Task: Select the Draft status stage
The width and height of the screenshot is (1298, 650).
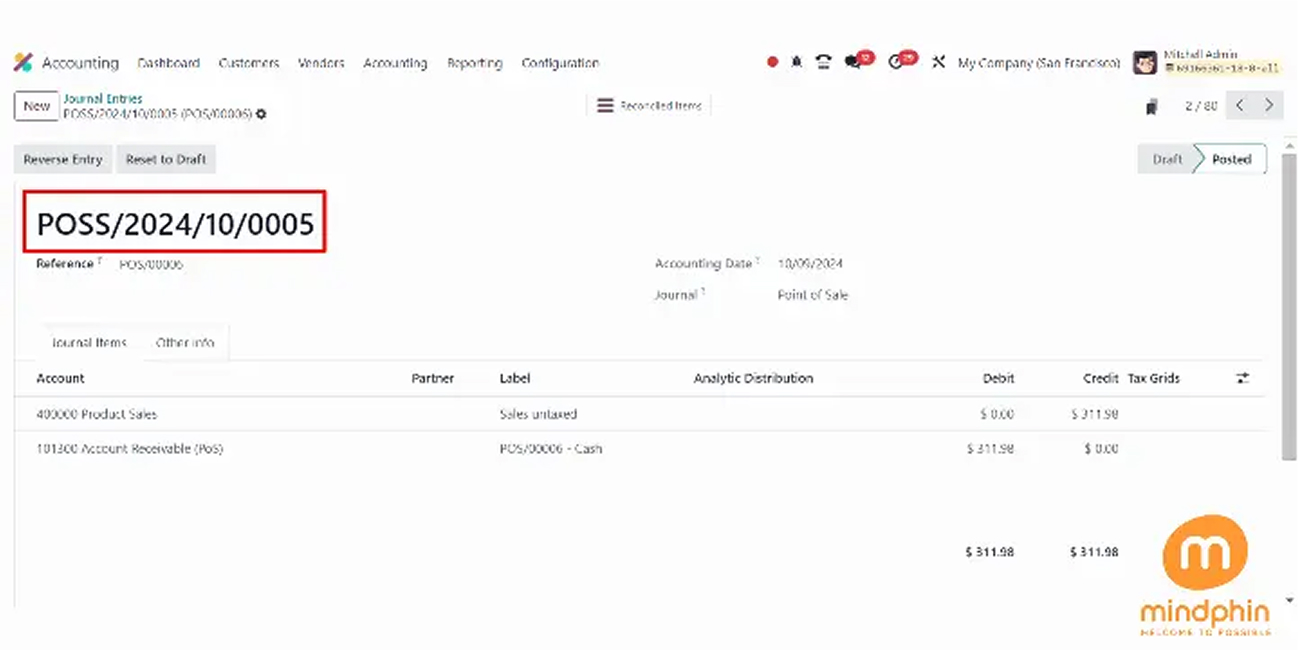Action: click(x=1166, y=159)
